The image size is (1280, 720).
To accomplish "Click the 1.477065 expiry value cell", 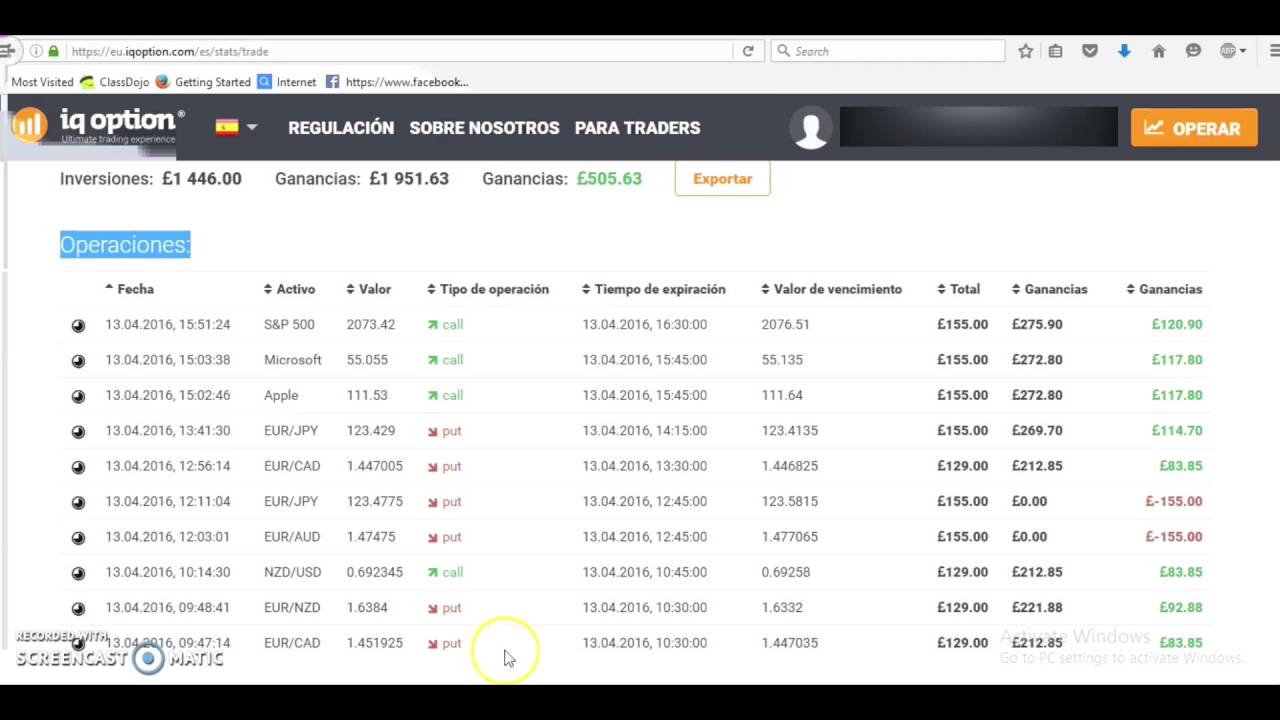I will tap(790, 536).
